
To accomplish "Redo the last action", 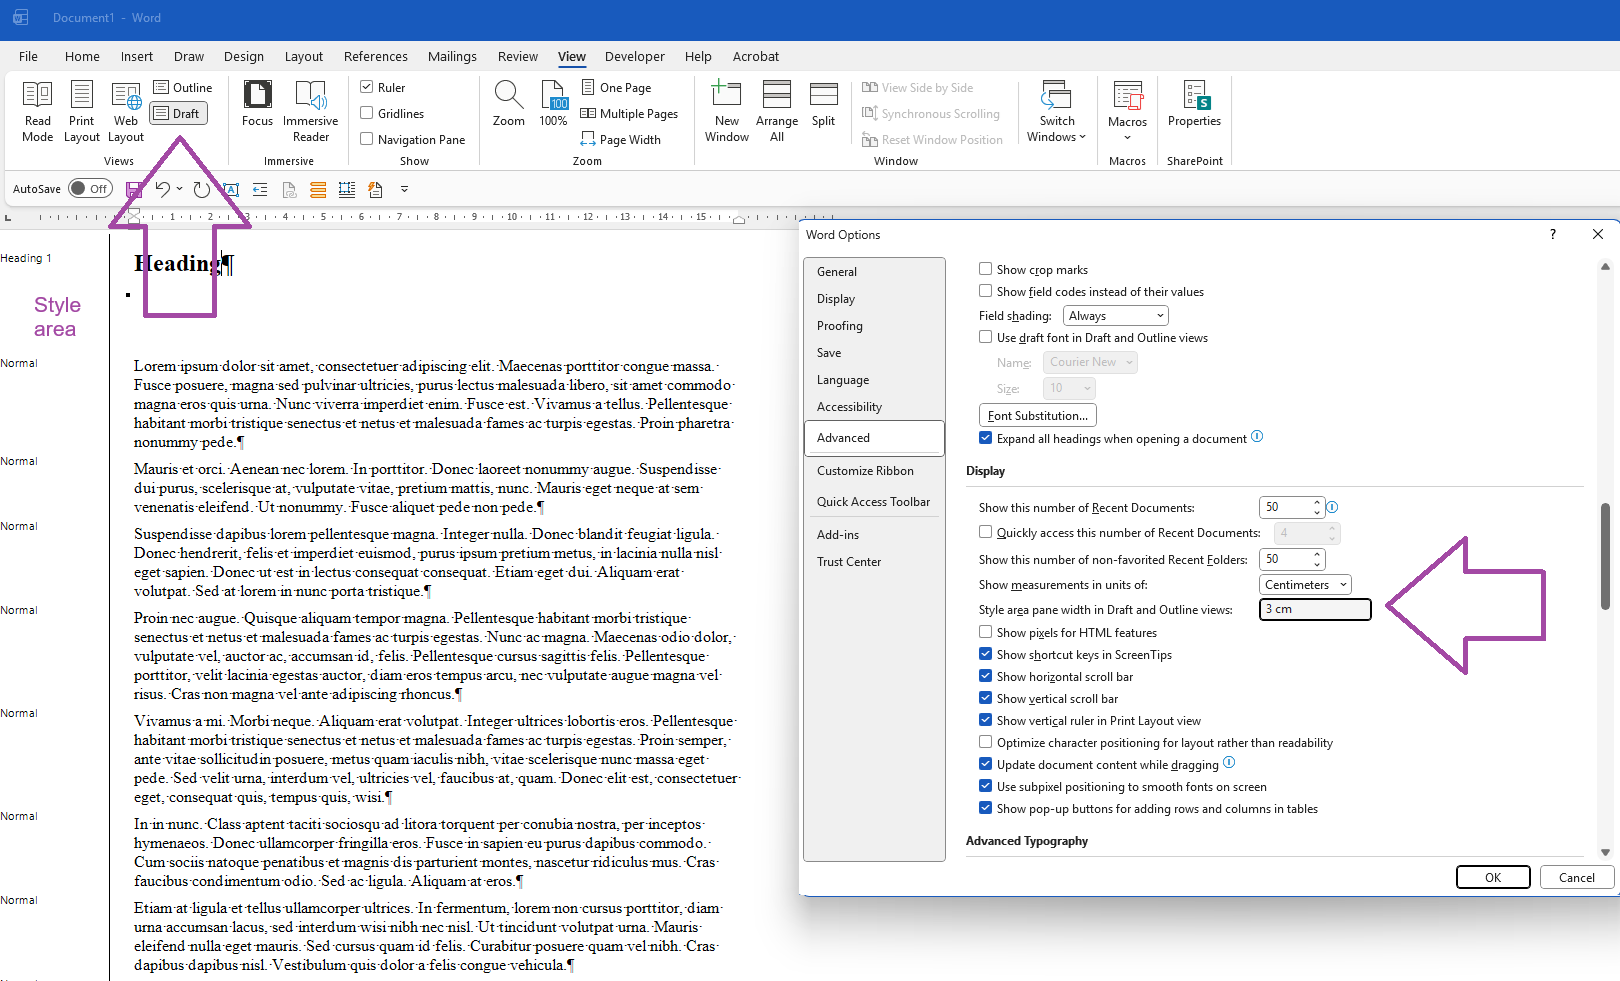I will tap(202, 189).
